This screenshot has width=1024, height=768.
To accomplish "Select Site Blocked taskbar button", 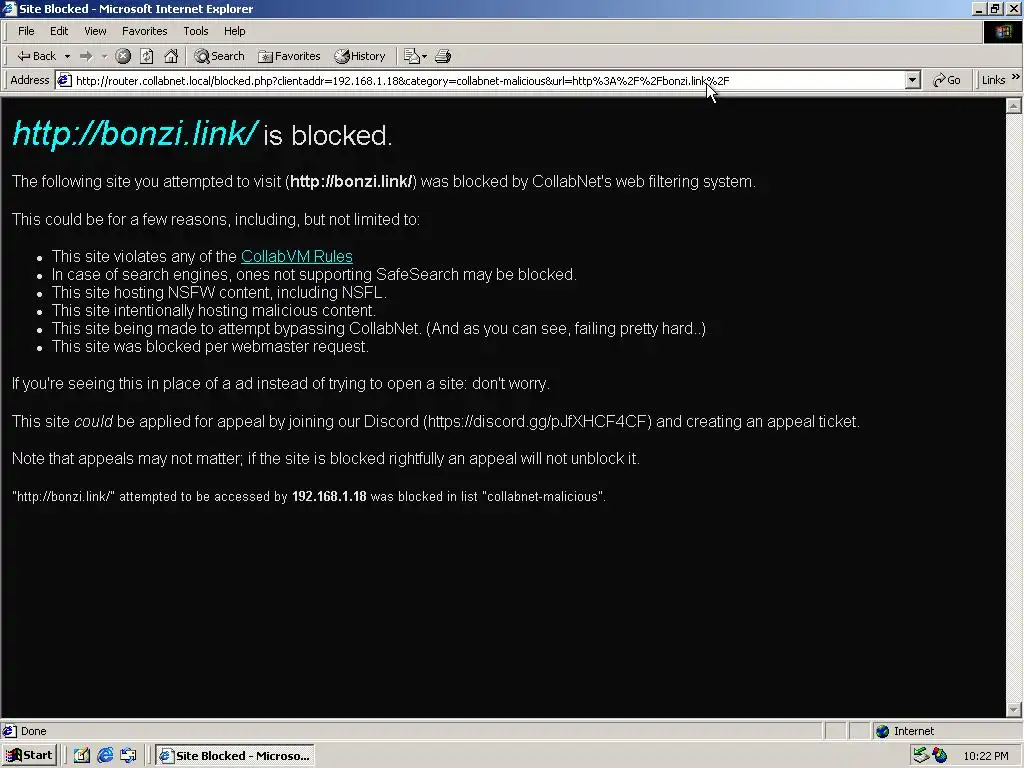I will [x=235, y=756].
